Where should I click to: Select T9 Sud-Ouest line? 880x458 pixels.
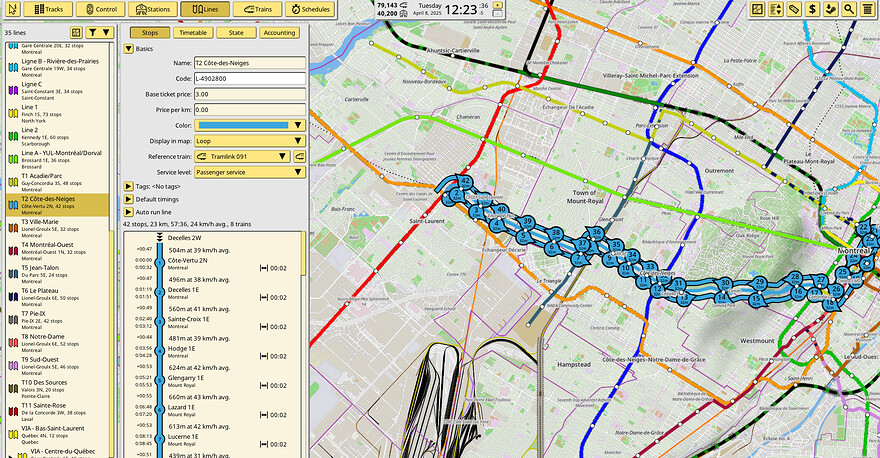click(57, 367)
